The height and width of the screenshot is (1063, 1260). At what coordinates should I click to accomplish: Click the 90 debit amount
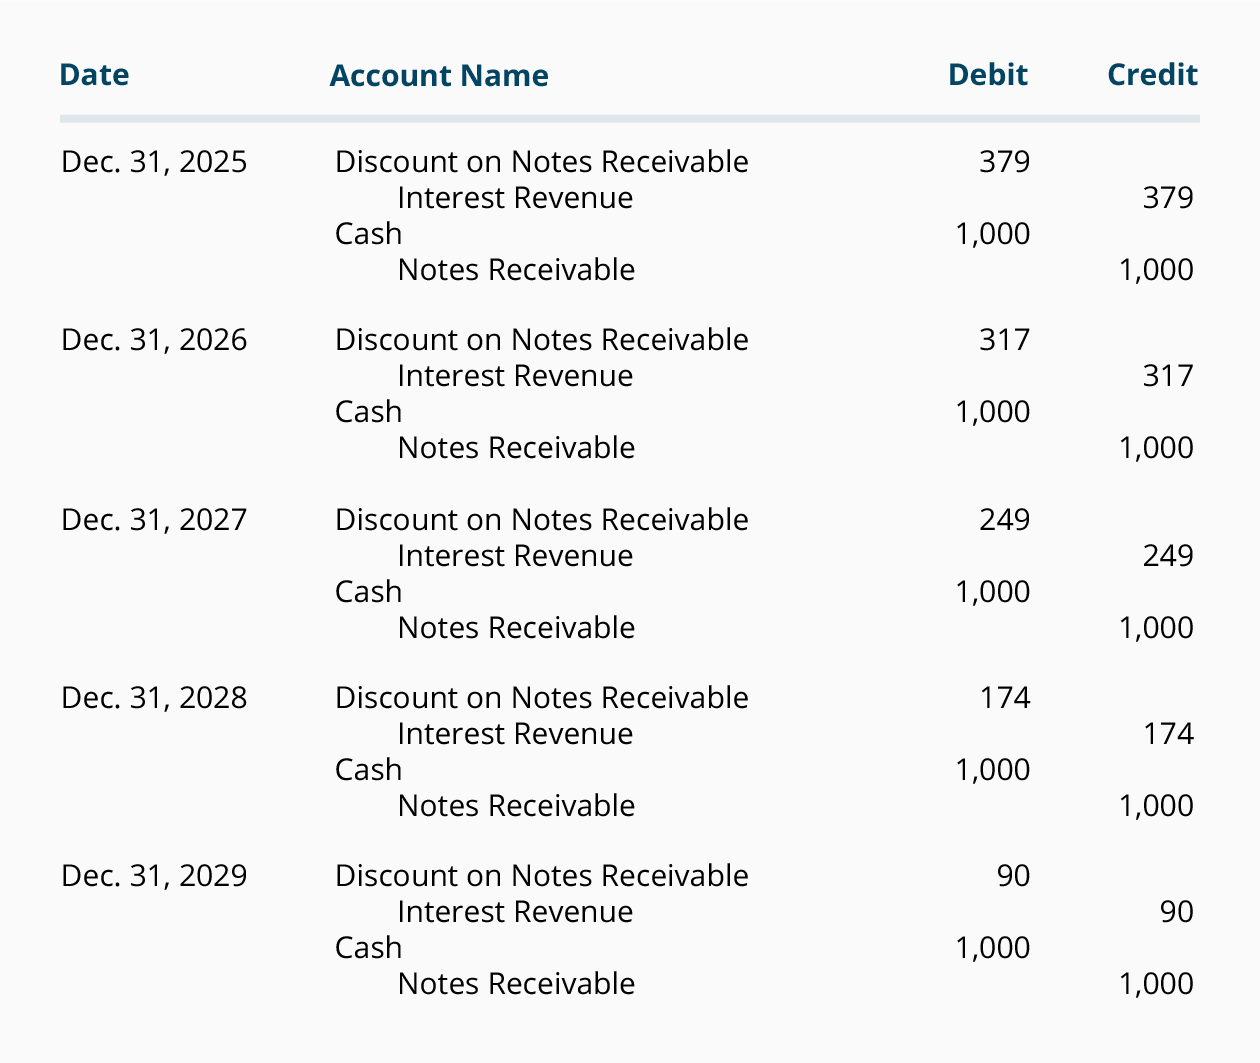pyautogui.click(x=1013, y=876)
